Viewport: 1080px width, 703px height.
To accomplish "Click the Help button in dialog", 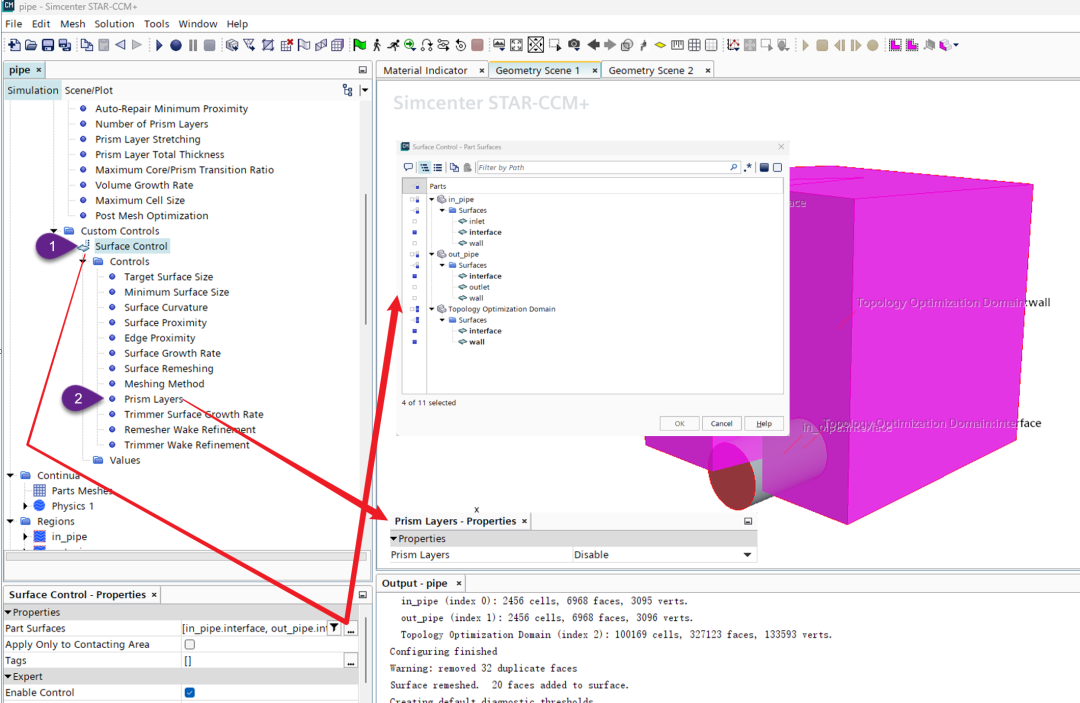I will click(x=764, y=423).
